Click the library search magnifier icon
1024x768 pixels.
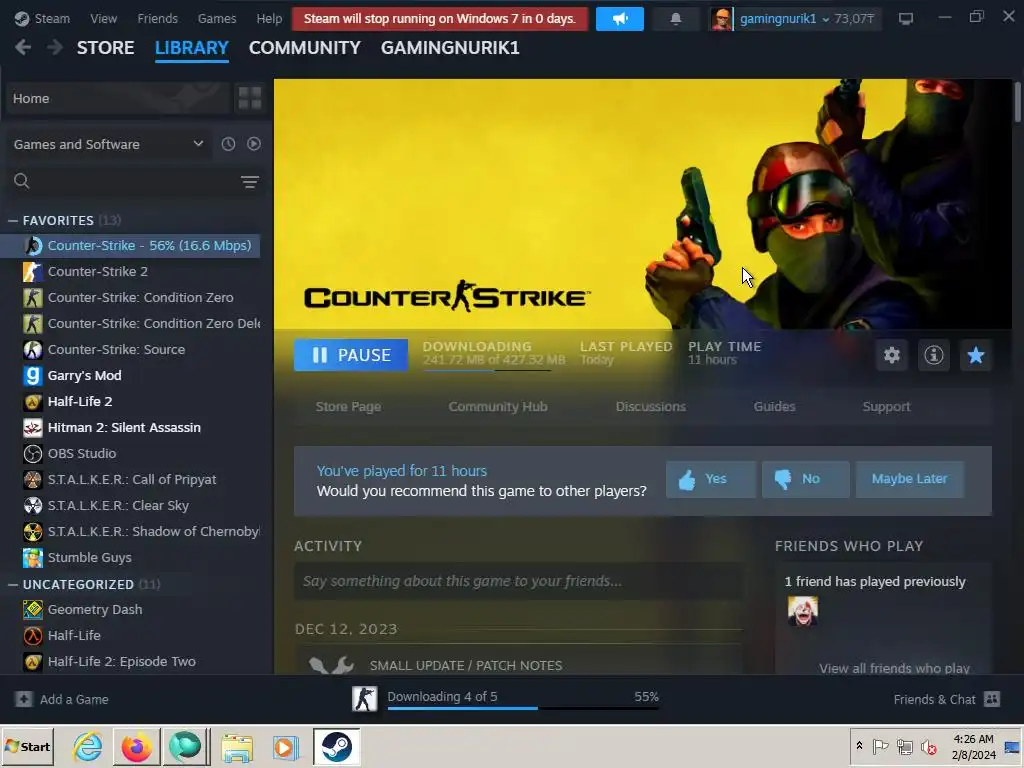(22, 181)
